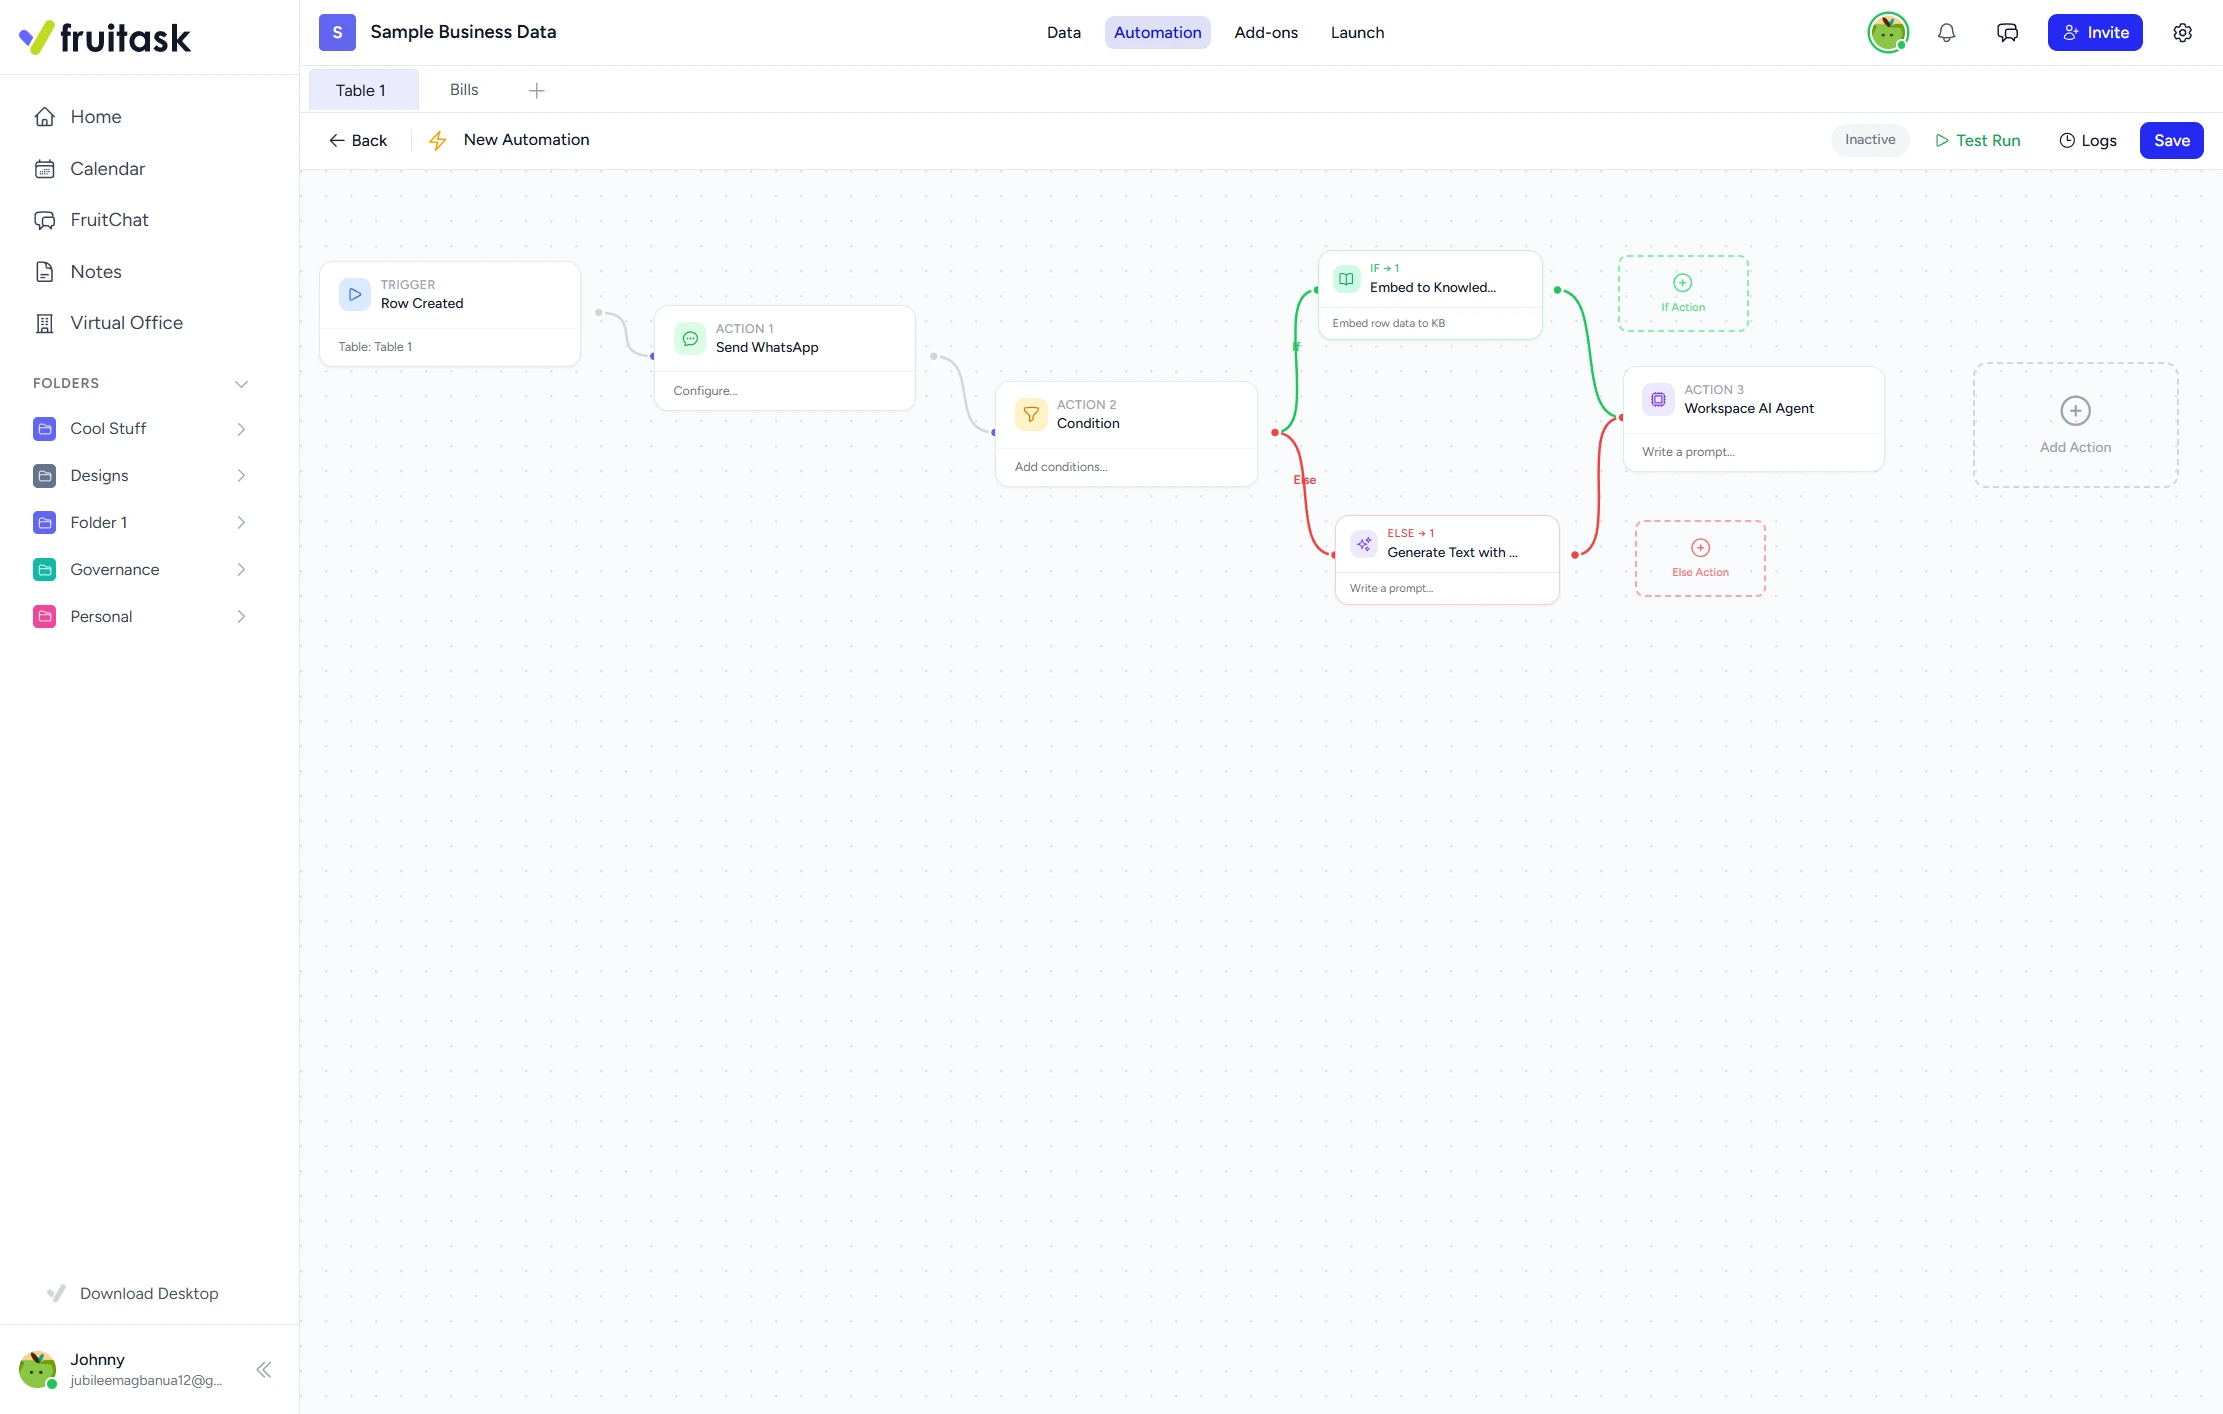Expand the Cool Stuff folder
Viewport: 2223px width, 1414px height.
click(241, 429)
